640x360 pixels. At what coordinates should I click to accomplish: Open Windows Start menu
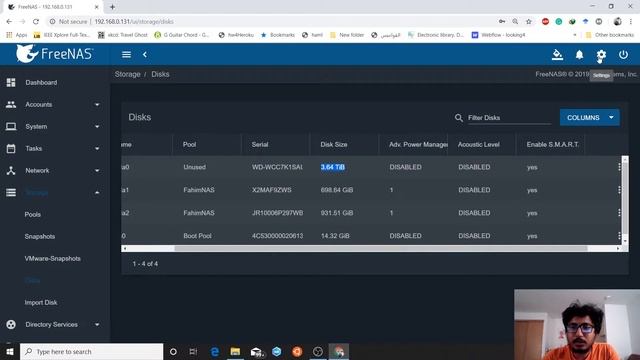[x=10, y=351]
